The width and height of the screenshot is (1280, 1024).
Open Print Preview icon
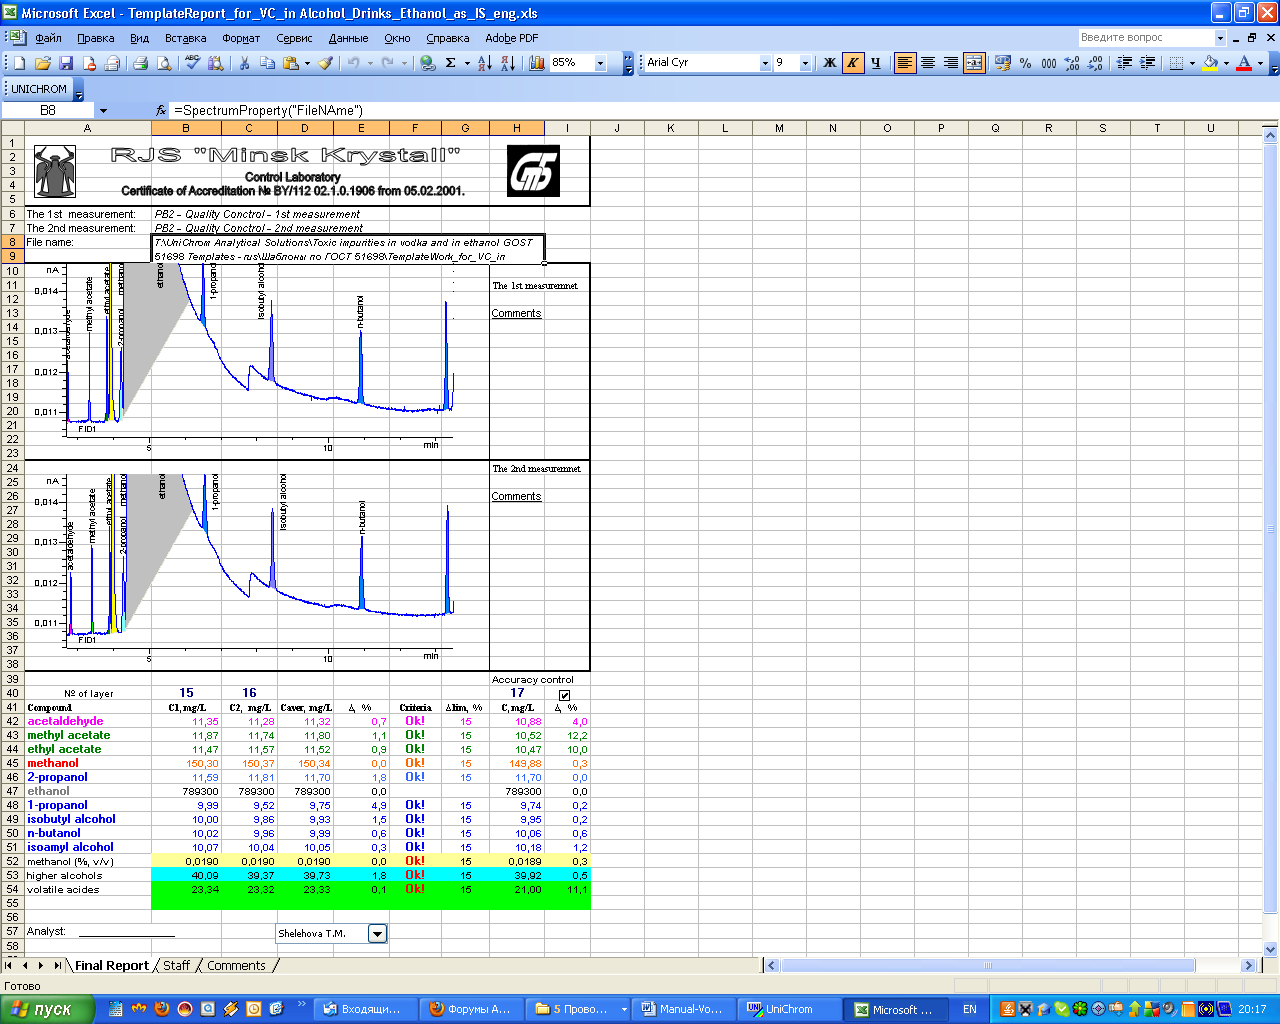pos(164,63)
